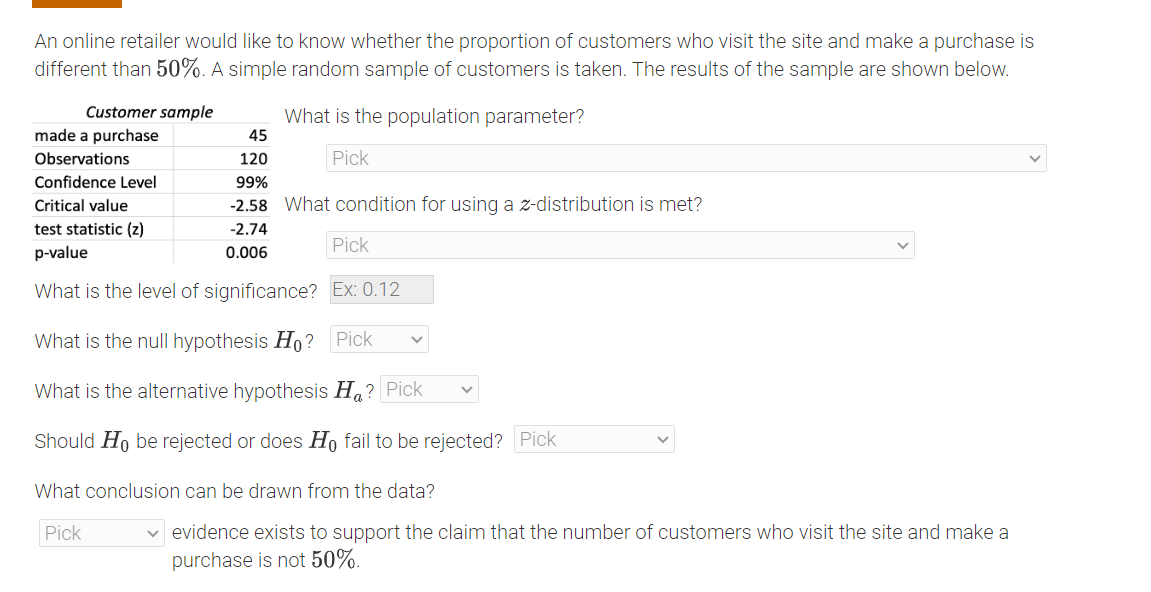Select the Confidence Level row label
The height and width of the screenshot is (592, 1151).
click(x=95, y=182)
